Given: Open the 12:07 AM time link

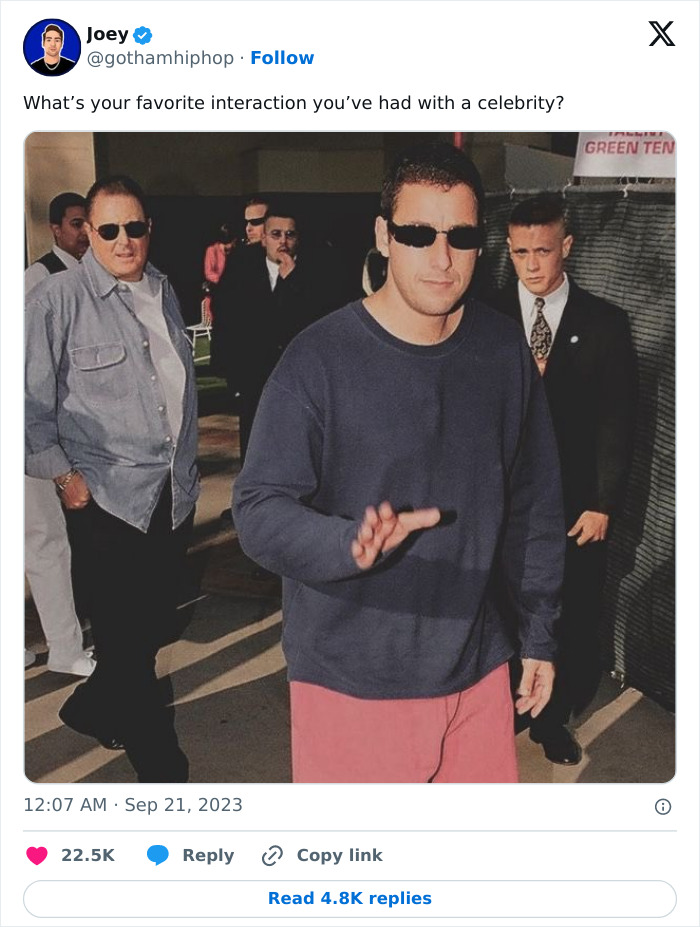Looking at the screenshot, I should pyautogui.click(x=65, y=805).
